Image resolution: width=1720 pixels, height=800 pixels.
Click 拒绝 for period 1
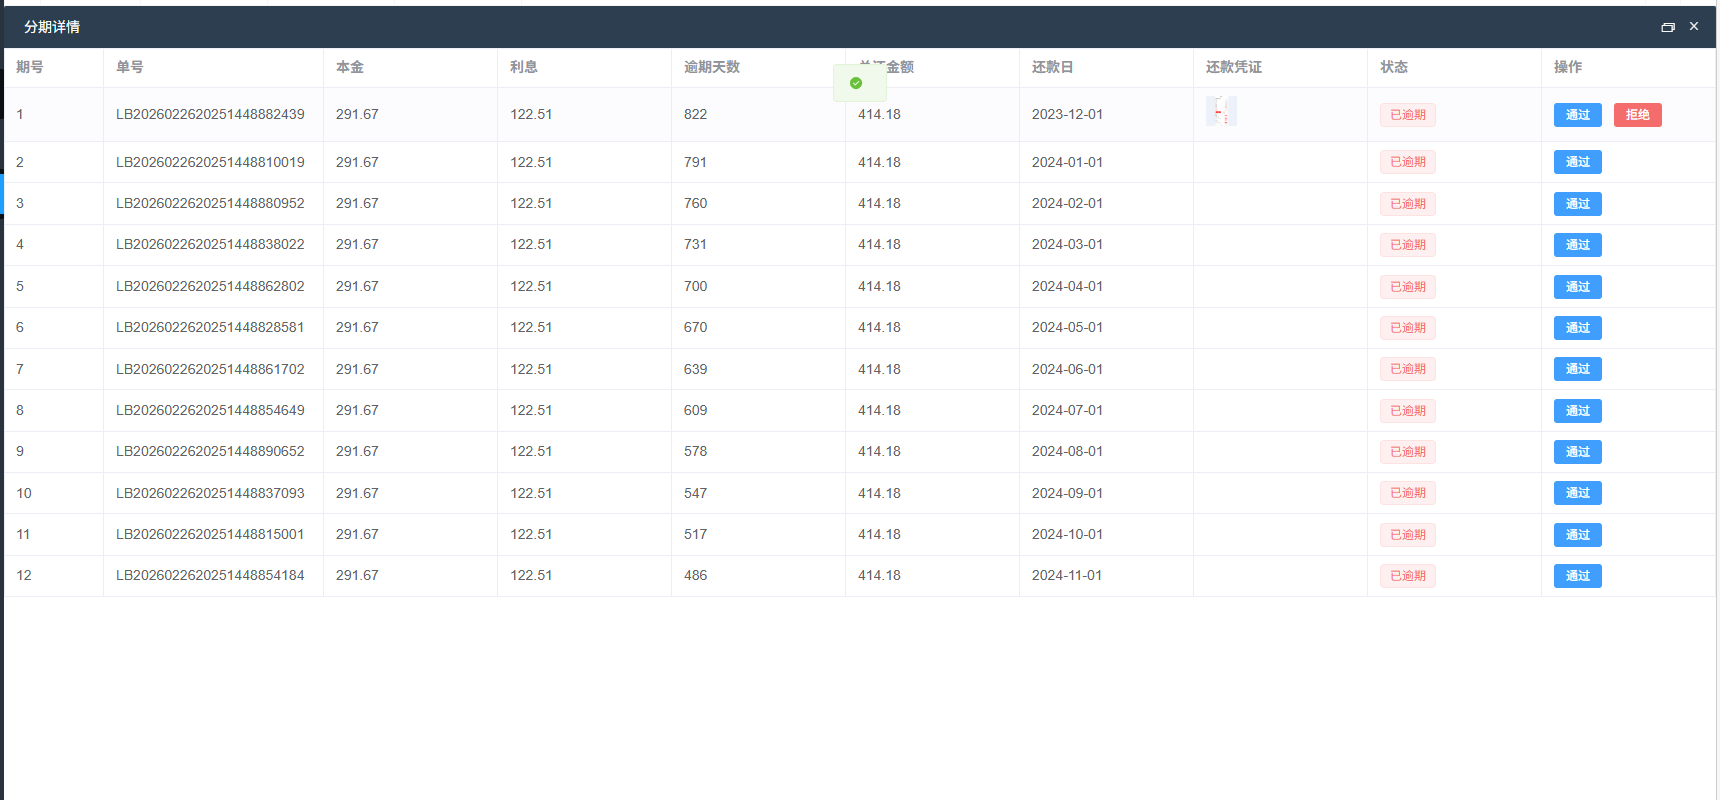[1637, 115]
